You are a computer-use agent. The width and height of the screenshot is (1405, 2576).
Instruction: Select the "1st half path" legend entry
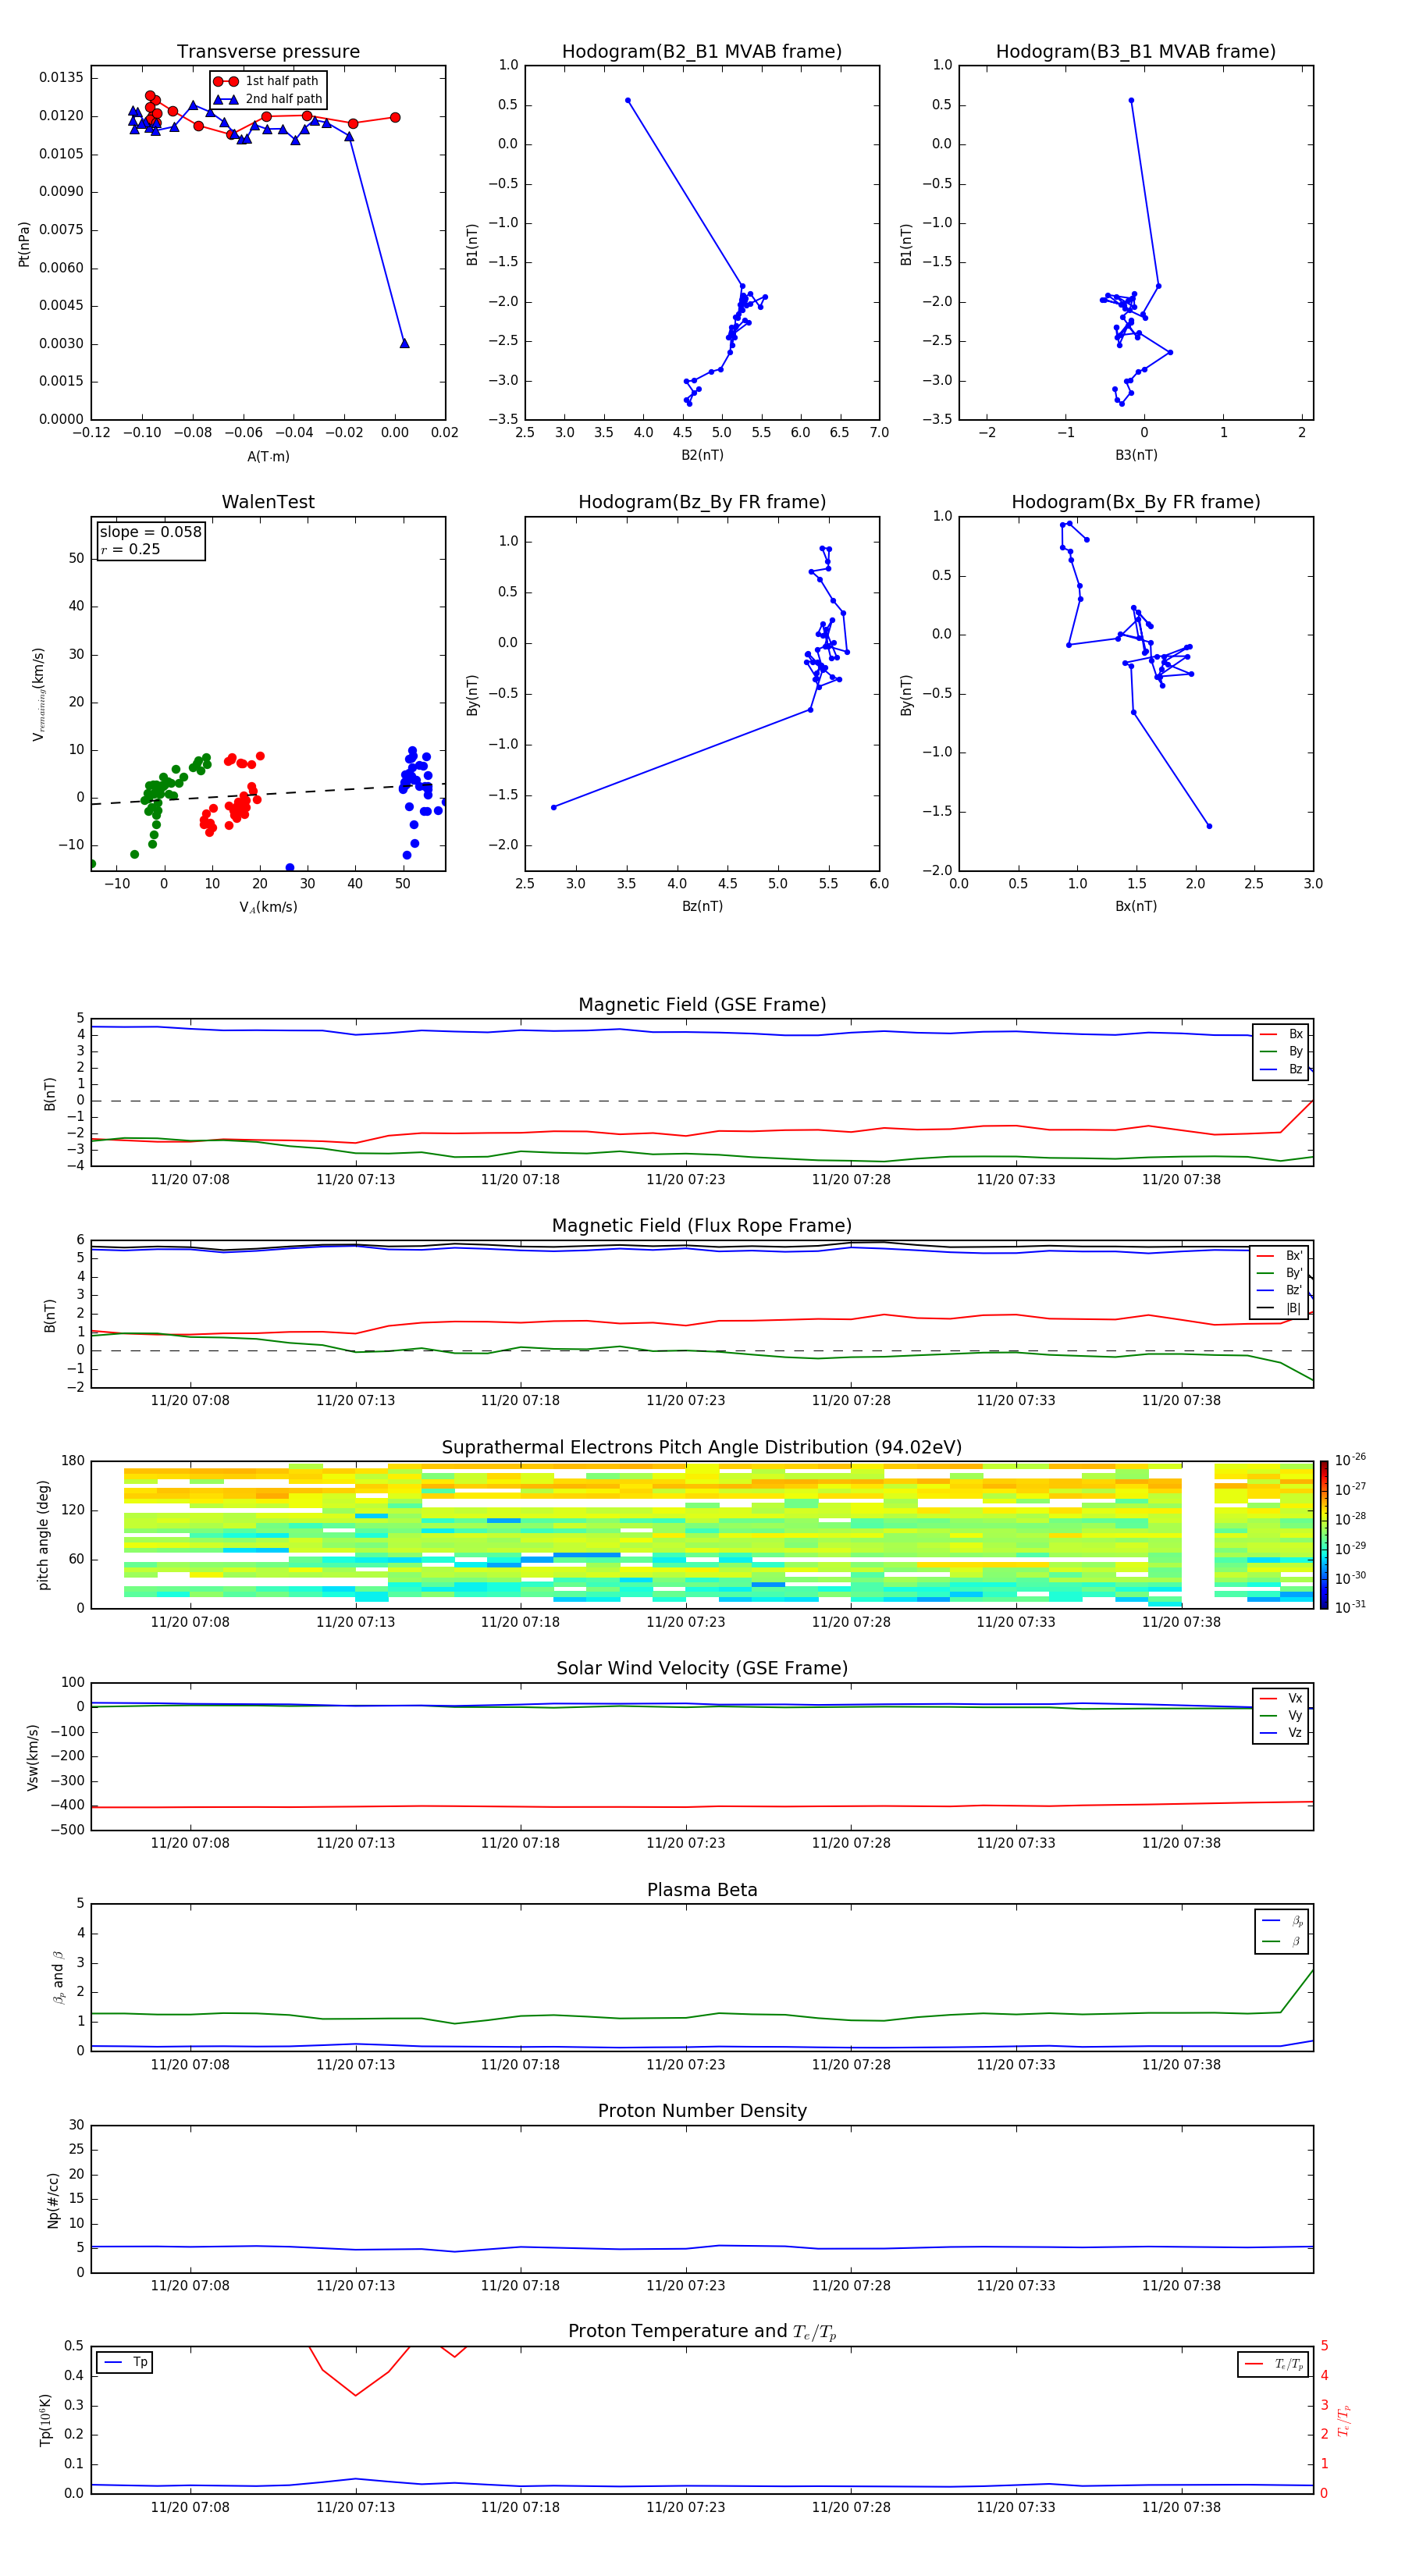[267, 81]
